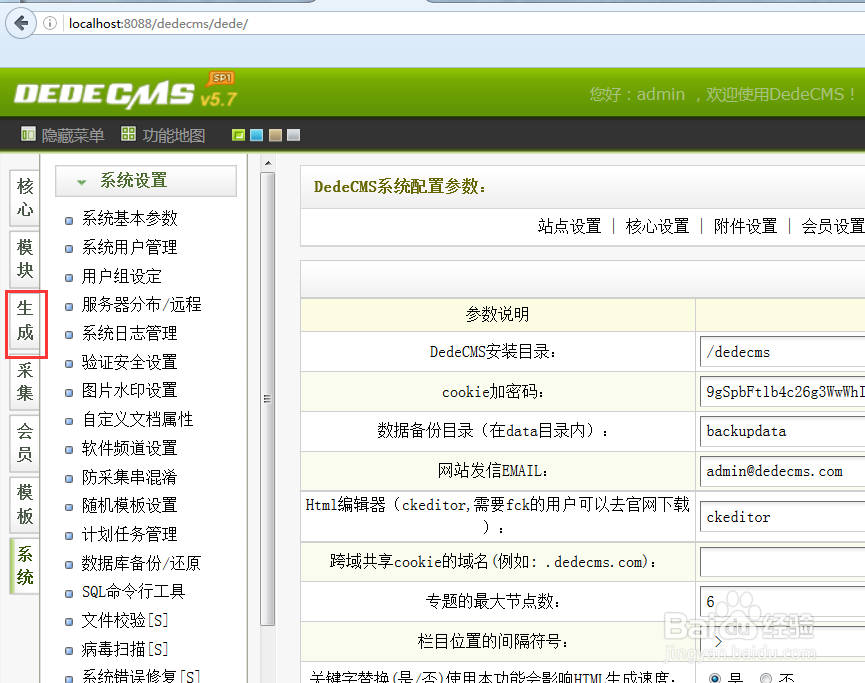Open 图片水印设置 menu item
This screenshot has width=865, height=683.
tap(130, 391)
